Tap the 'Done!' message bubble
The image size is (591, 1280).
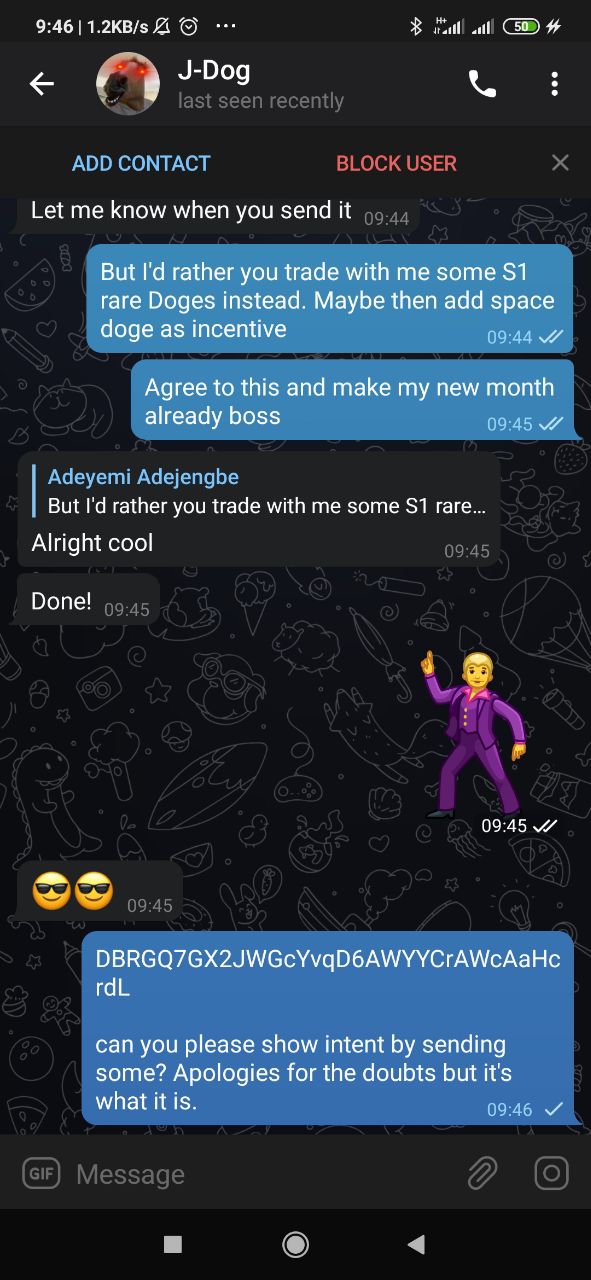pos(88,602)
